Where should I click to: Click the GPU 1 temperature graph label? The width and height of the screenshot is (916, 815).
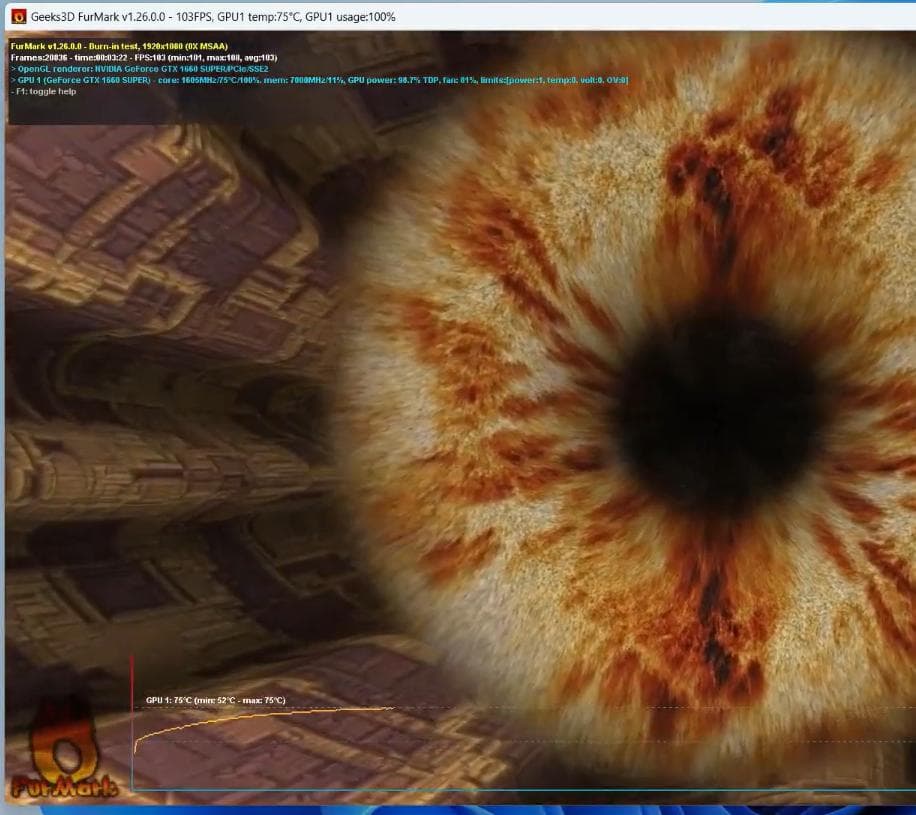[x=215, y=700]
